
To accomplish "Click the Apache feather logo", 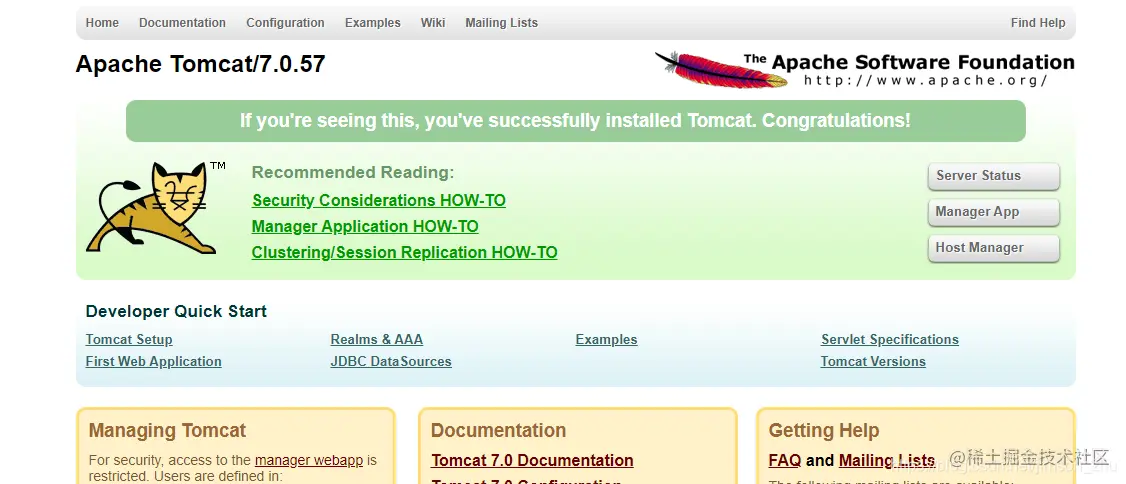I will [721, 70].
